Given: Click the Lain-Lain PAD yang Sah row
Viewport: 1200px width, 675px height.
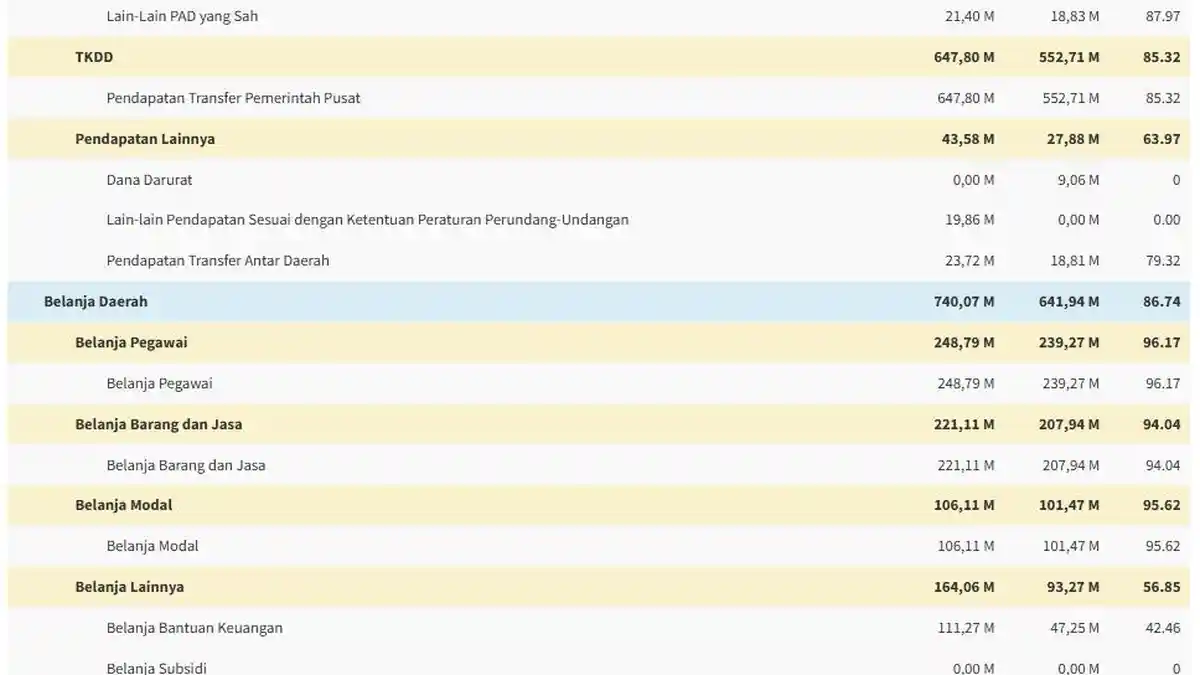Looking at the screenshot, I should (599, 16).
